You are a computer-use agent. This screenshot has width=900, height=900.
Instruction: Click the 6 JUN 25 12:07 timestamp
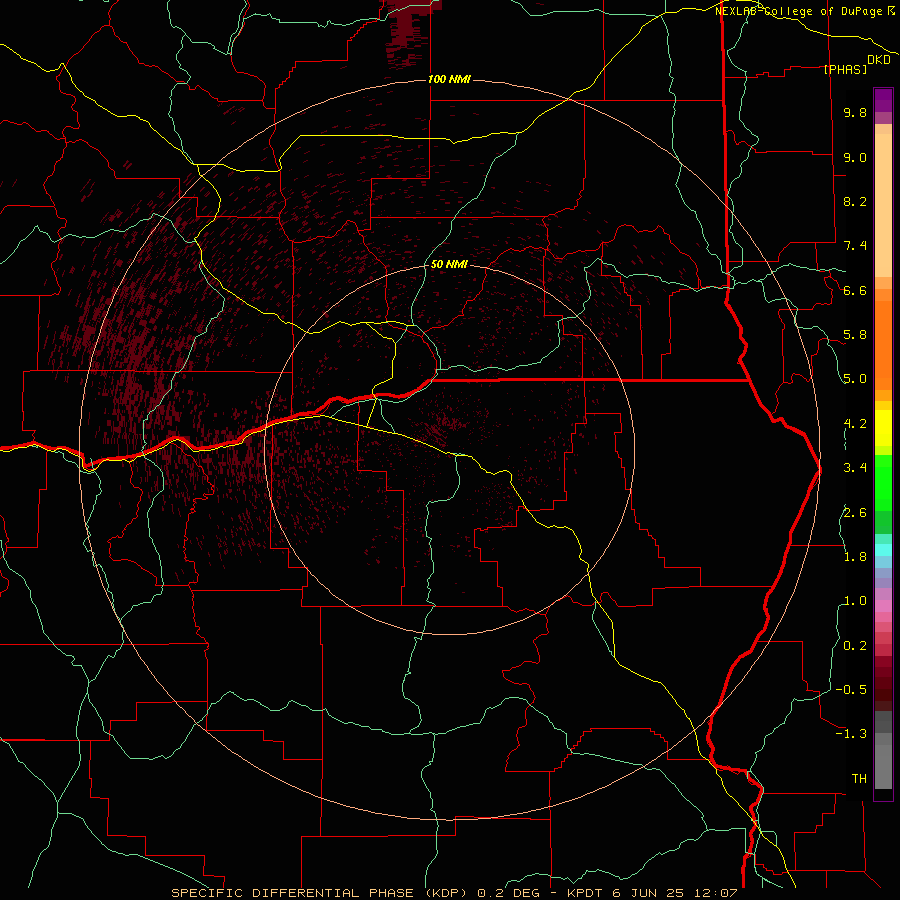pyautogui.click(x=674, y=893)
